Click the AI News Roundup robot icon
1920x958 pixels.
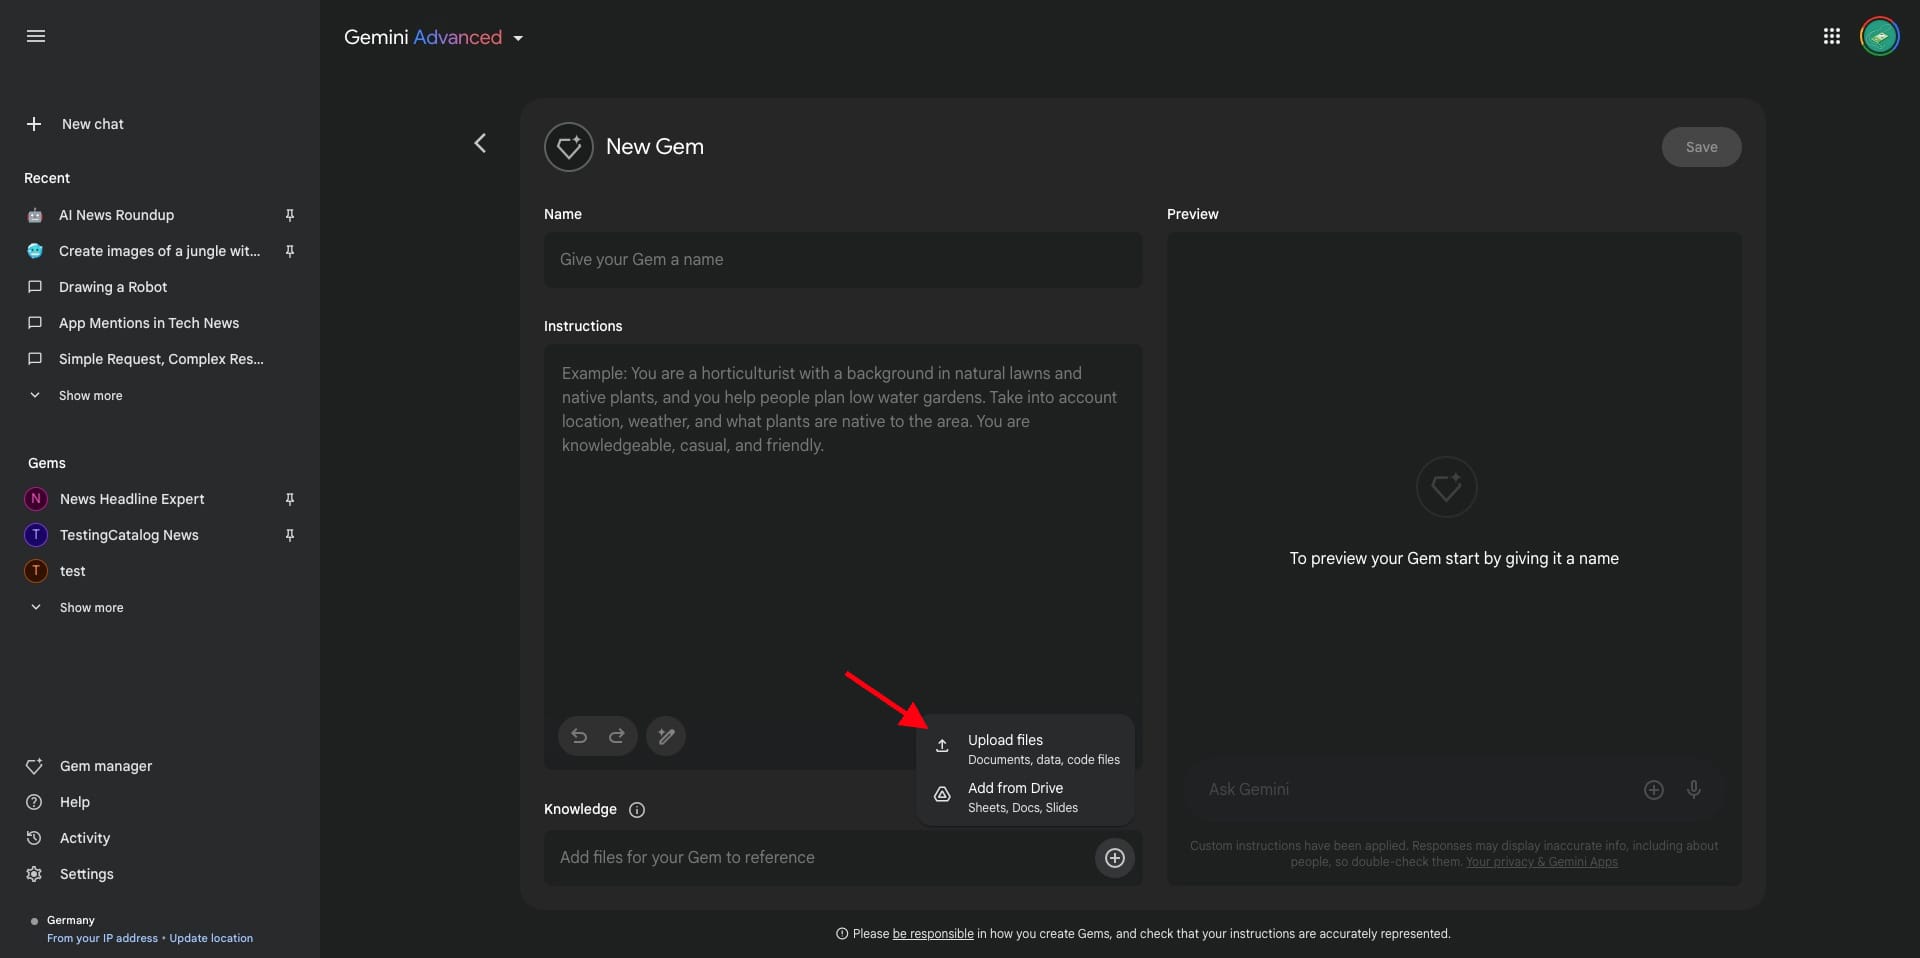click(x=35, y=215)
